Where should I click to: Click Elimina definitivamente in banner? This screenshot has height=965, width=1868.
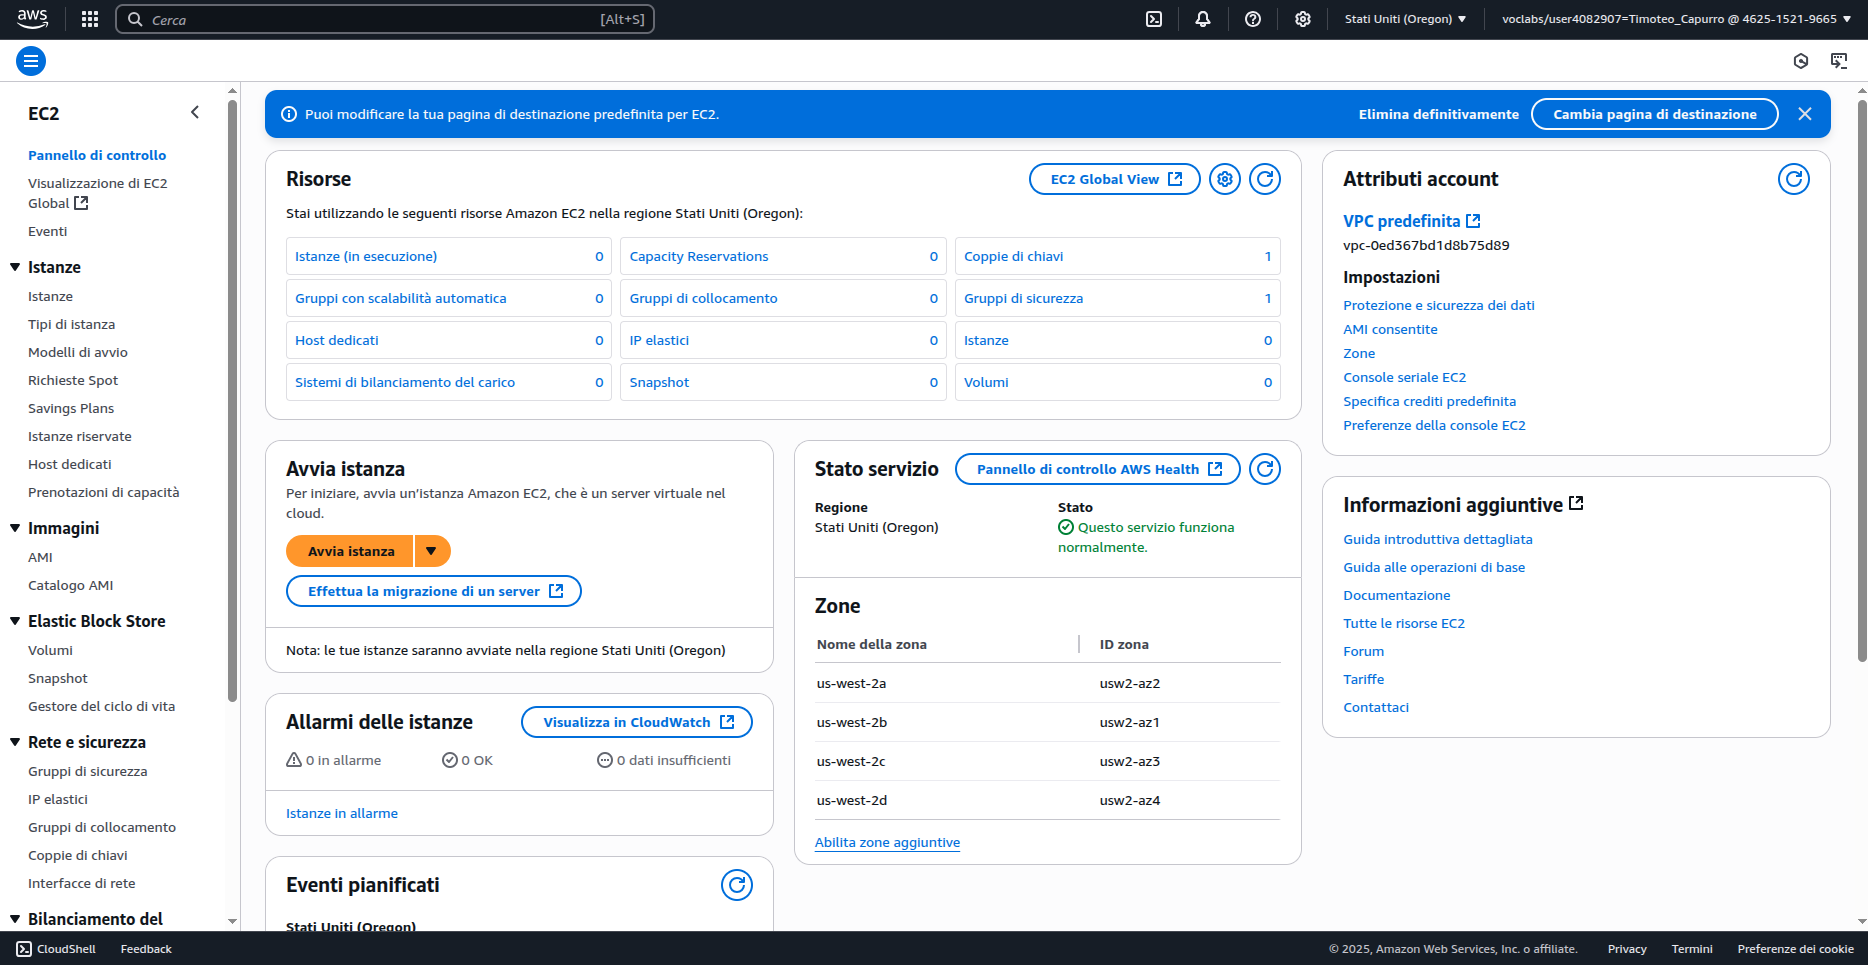click(x=1438, y=114)
